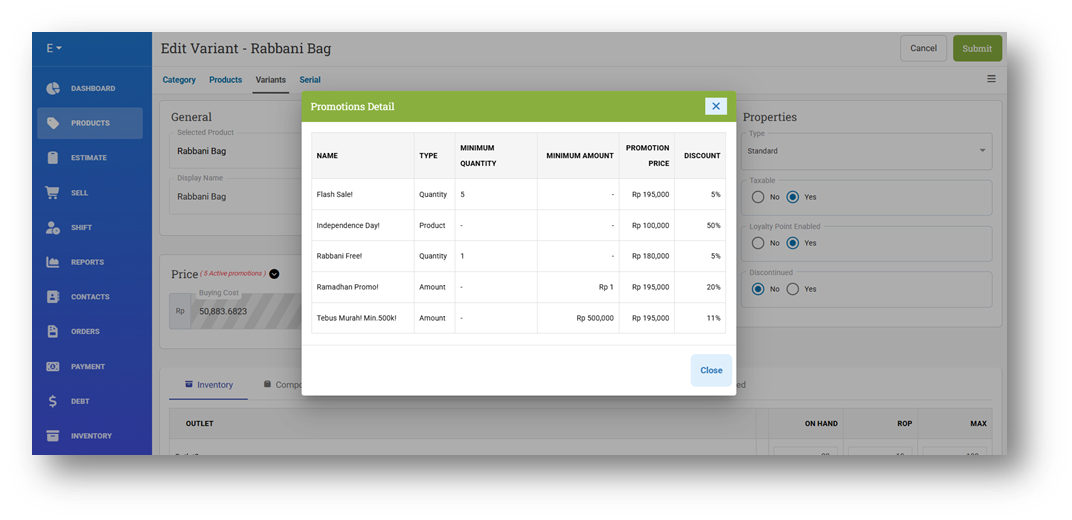The height and width of the screenshot is (520, 1072).
Task: Click the green Submit button
Action: (x=977, y=49)
